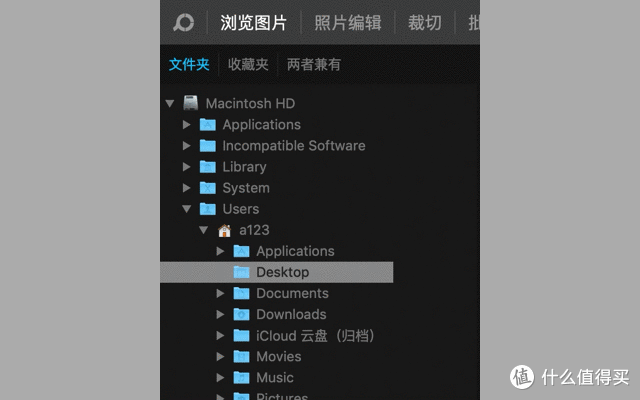Expand the System folder arrow

[x=187, y=188]
